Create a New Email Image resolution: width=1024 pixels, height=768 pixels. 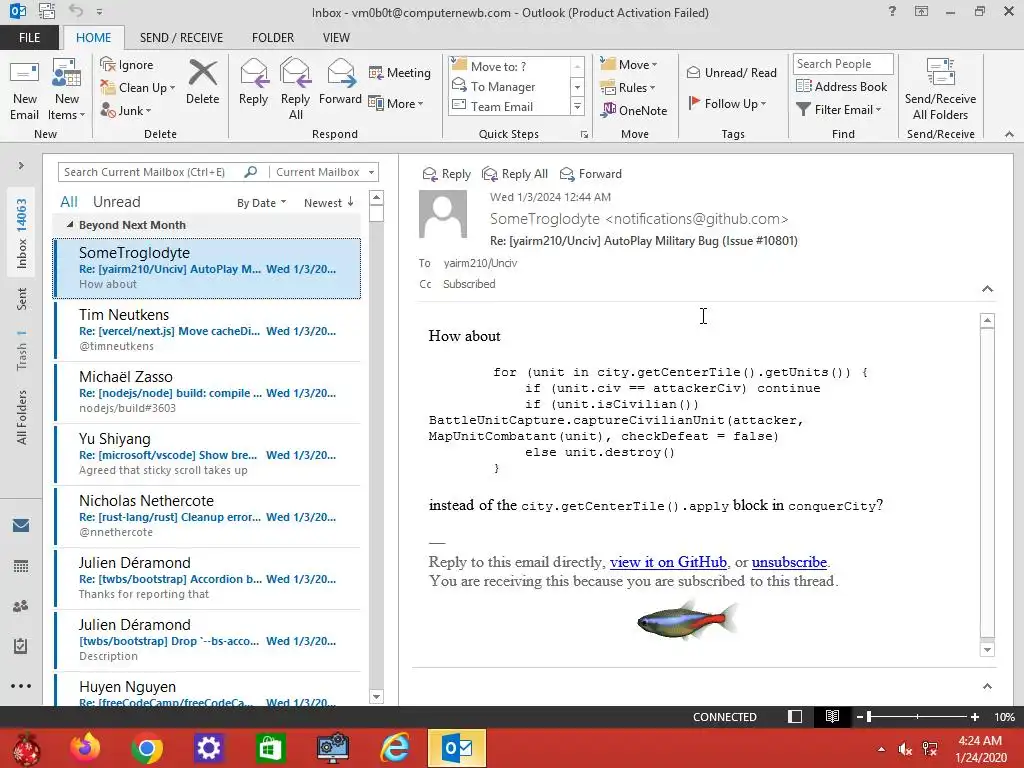point(24,90)
